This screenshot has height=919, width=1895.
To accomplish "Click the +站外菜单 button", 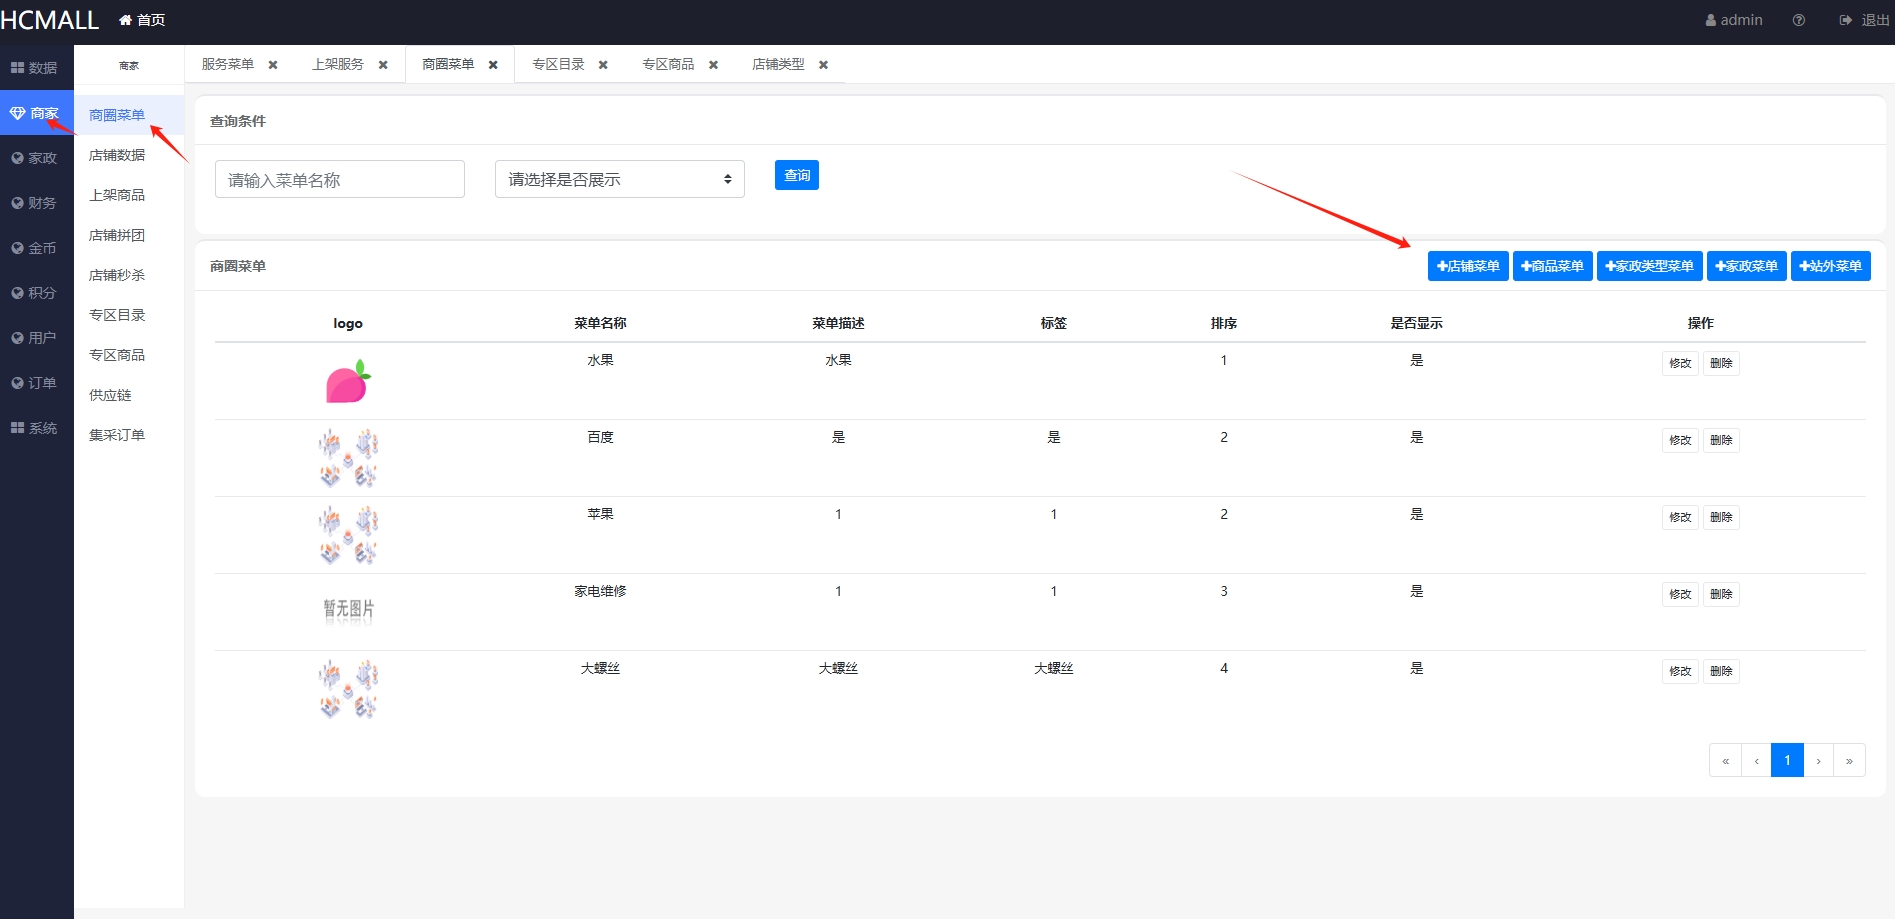I will click(1830, 266).
